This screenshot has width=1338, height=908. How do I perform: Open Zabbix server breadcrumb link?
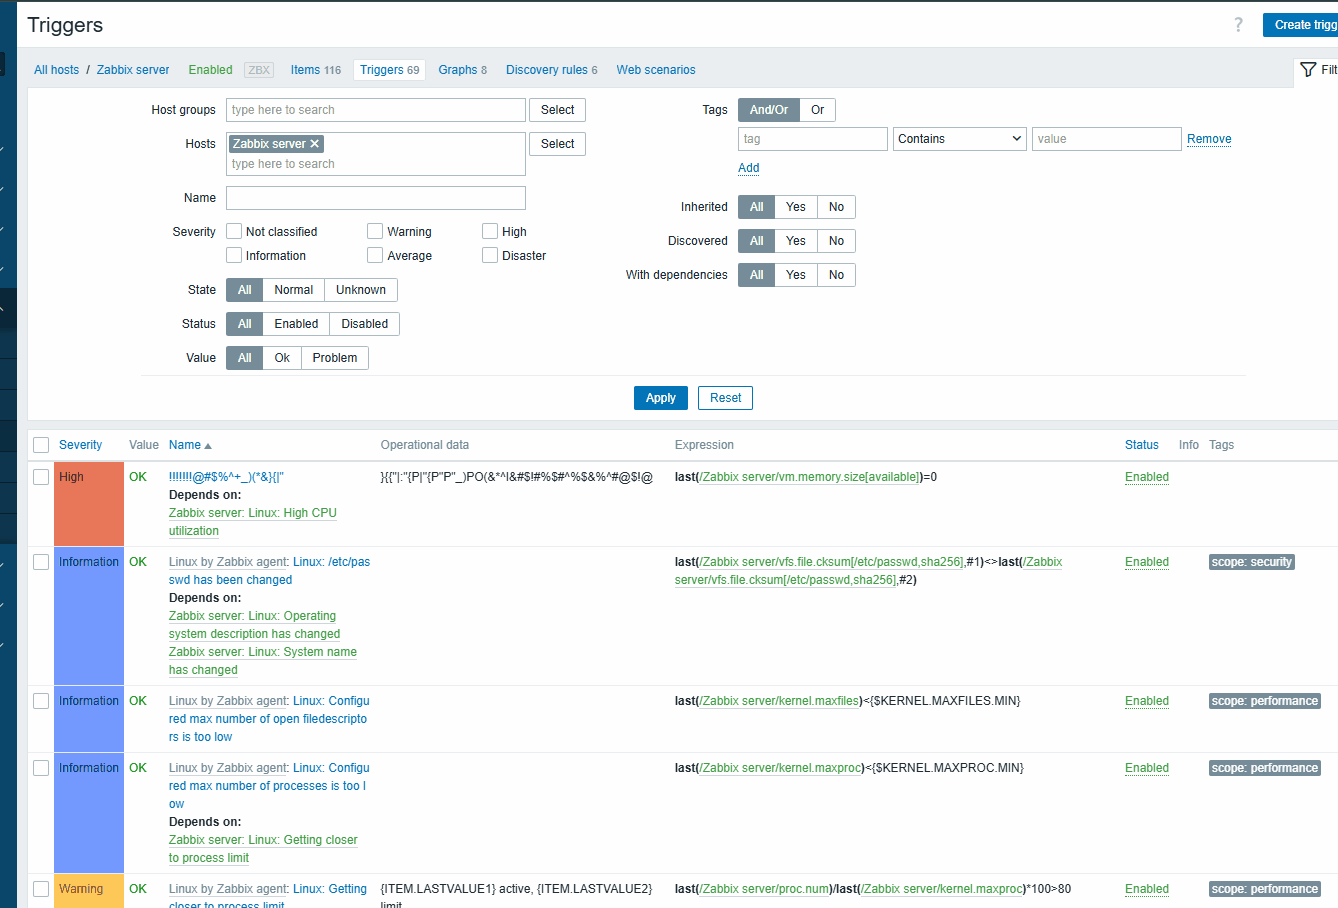(x=133, y=70)
